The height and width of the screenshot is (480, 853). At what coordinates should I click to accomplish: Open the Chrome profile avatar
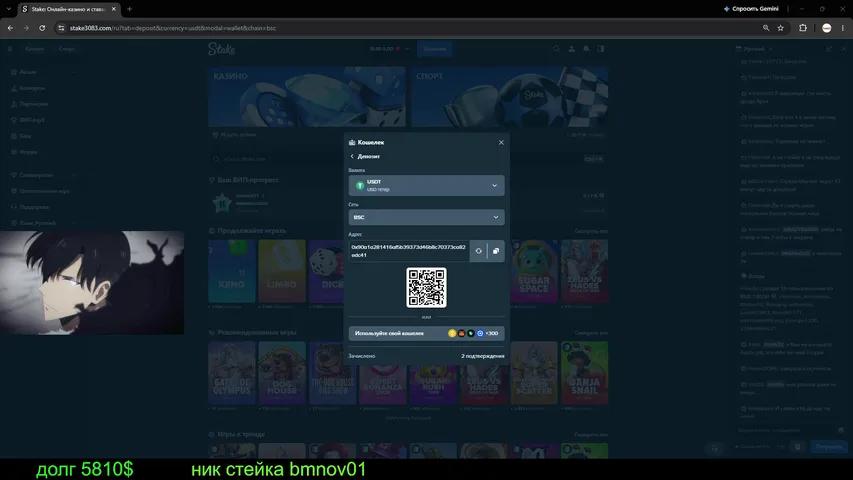click(x=826, y=28)
